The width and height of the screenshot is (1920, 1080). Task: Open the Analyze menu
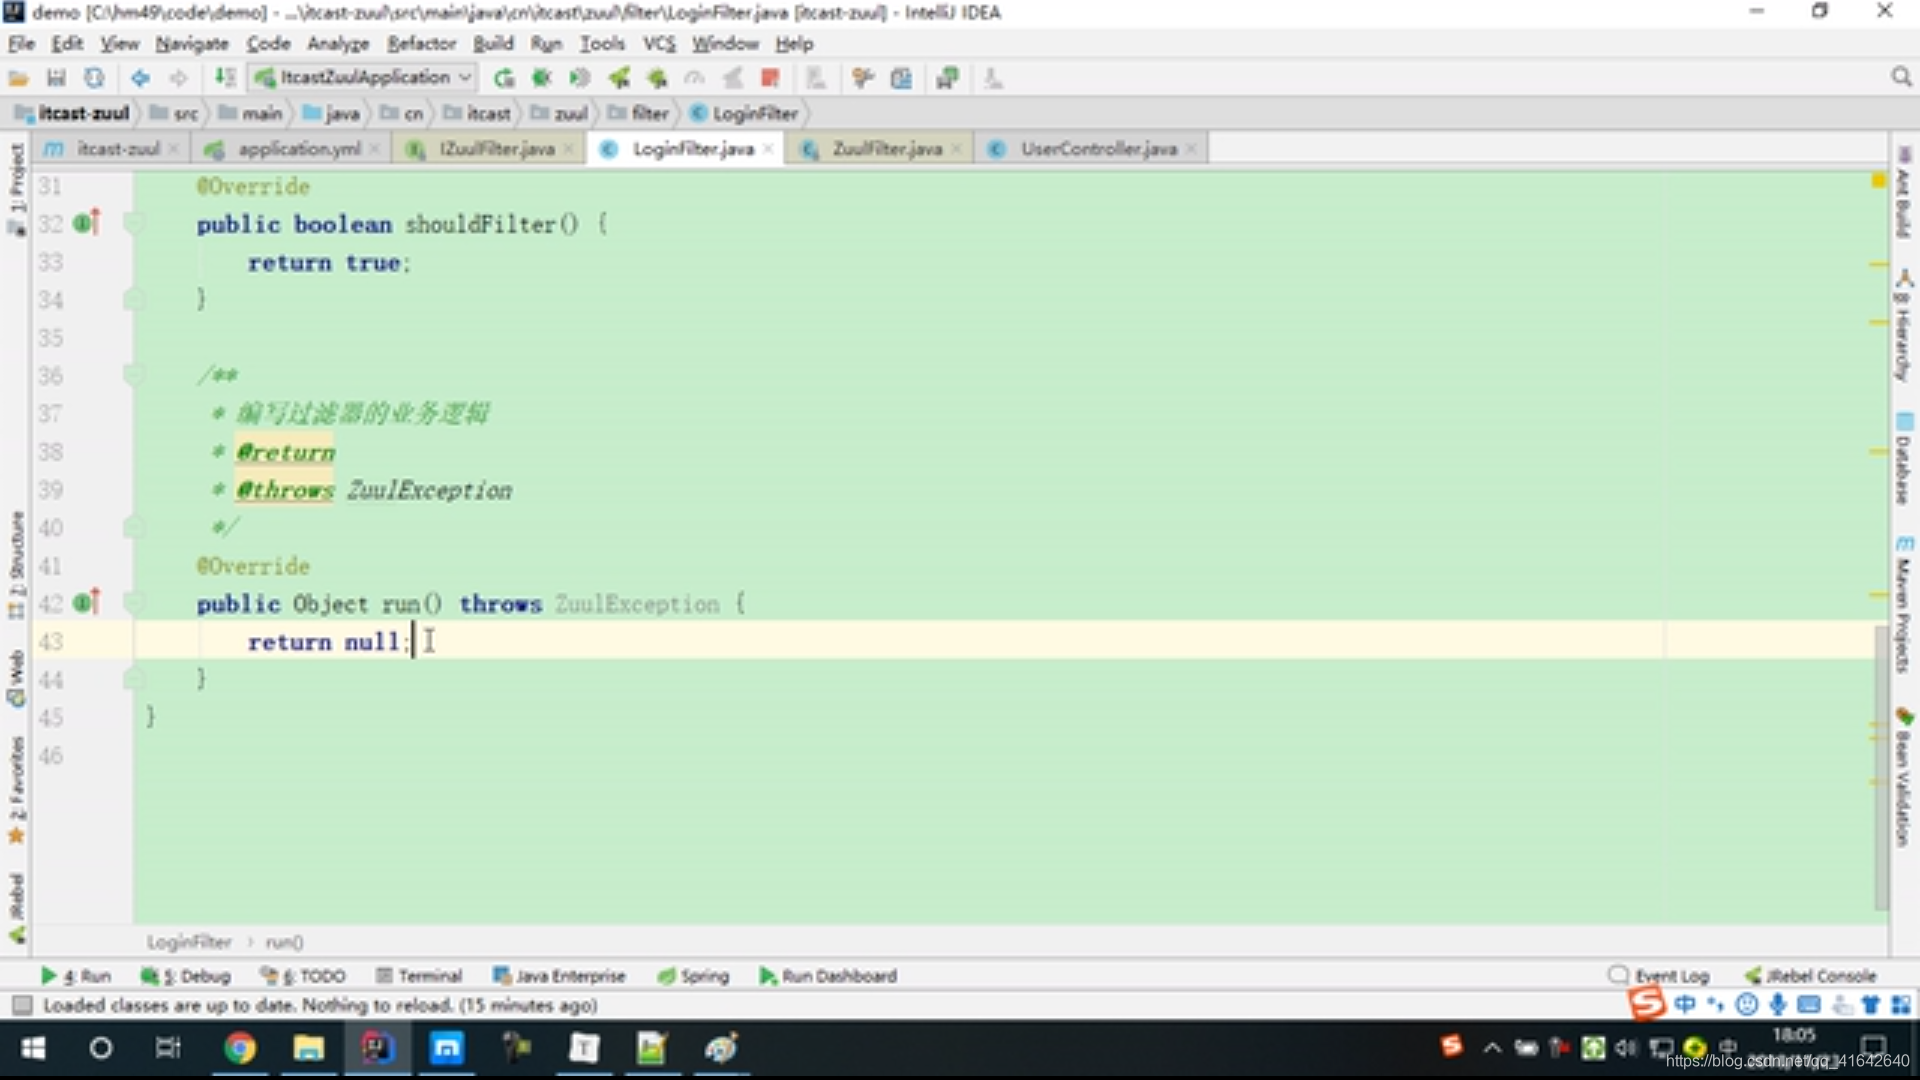point(338,43)
